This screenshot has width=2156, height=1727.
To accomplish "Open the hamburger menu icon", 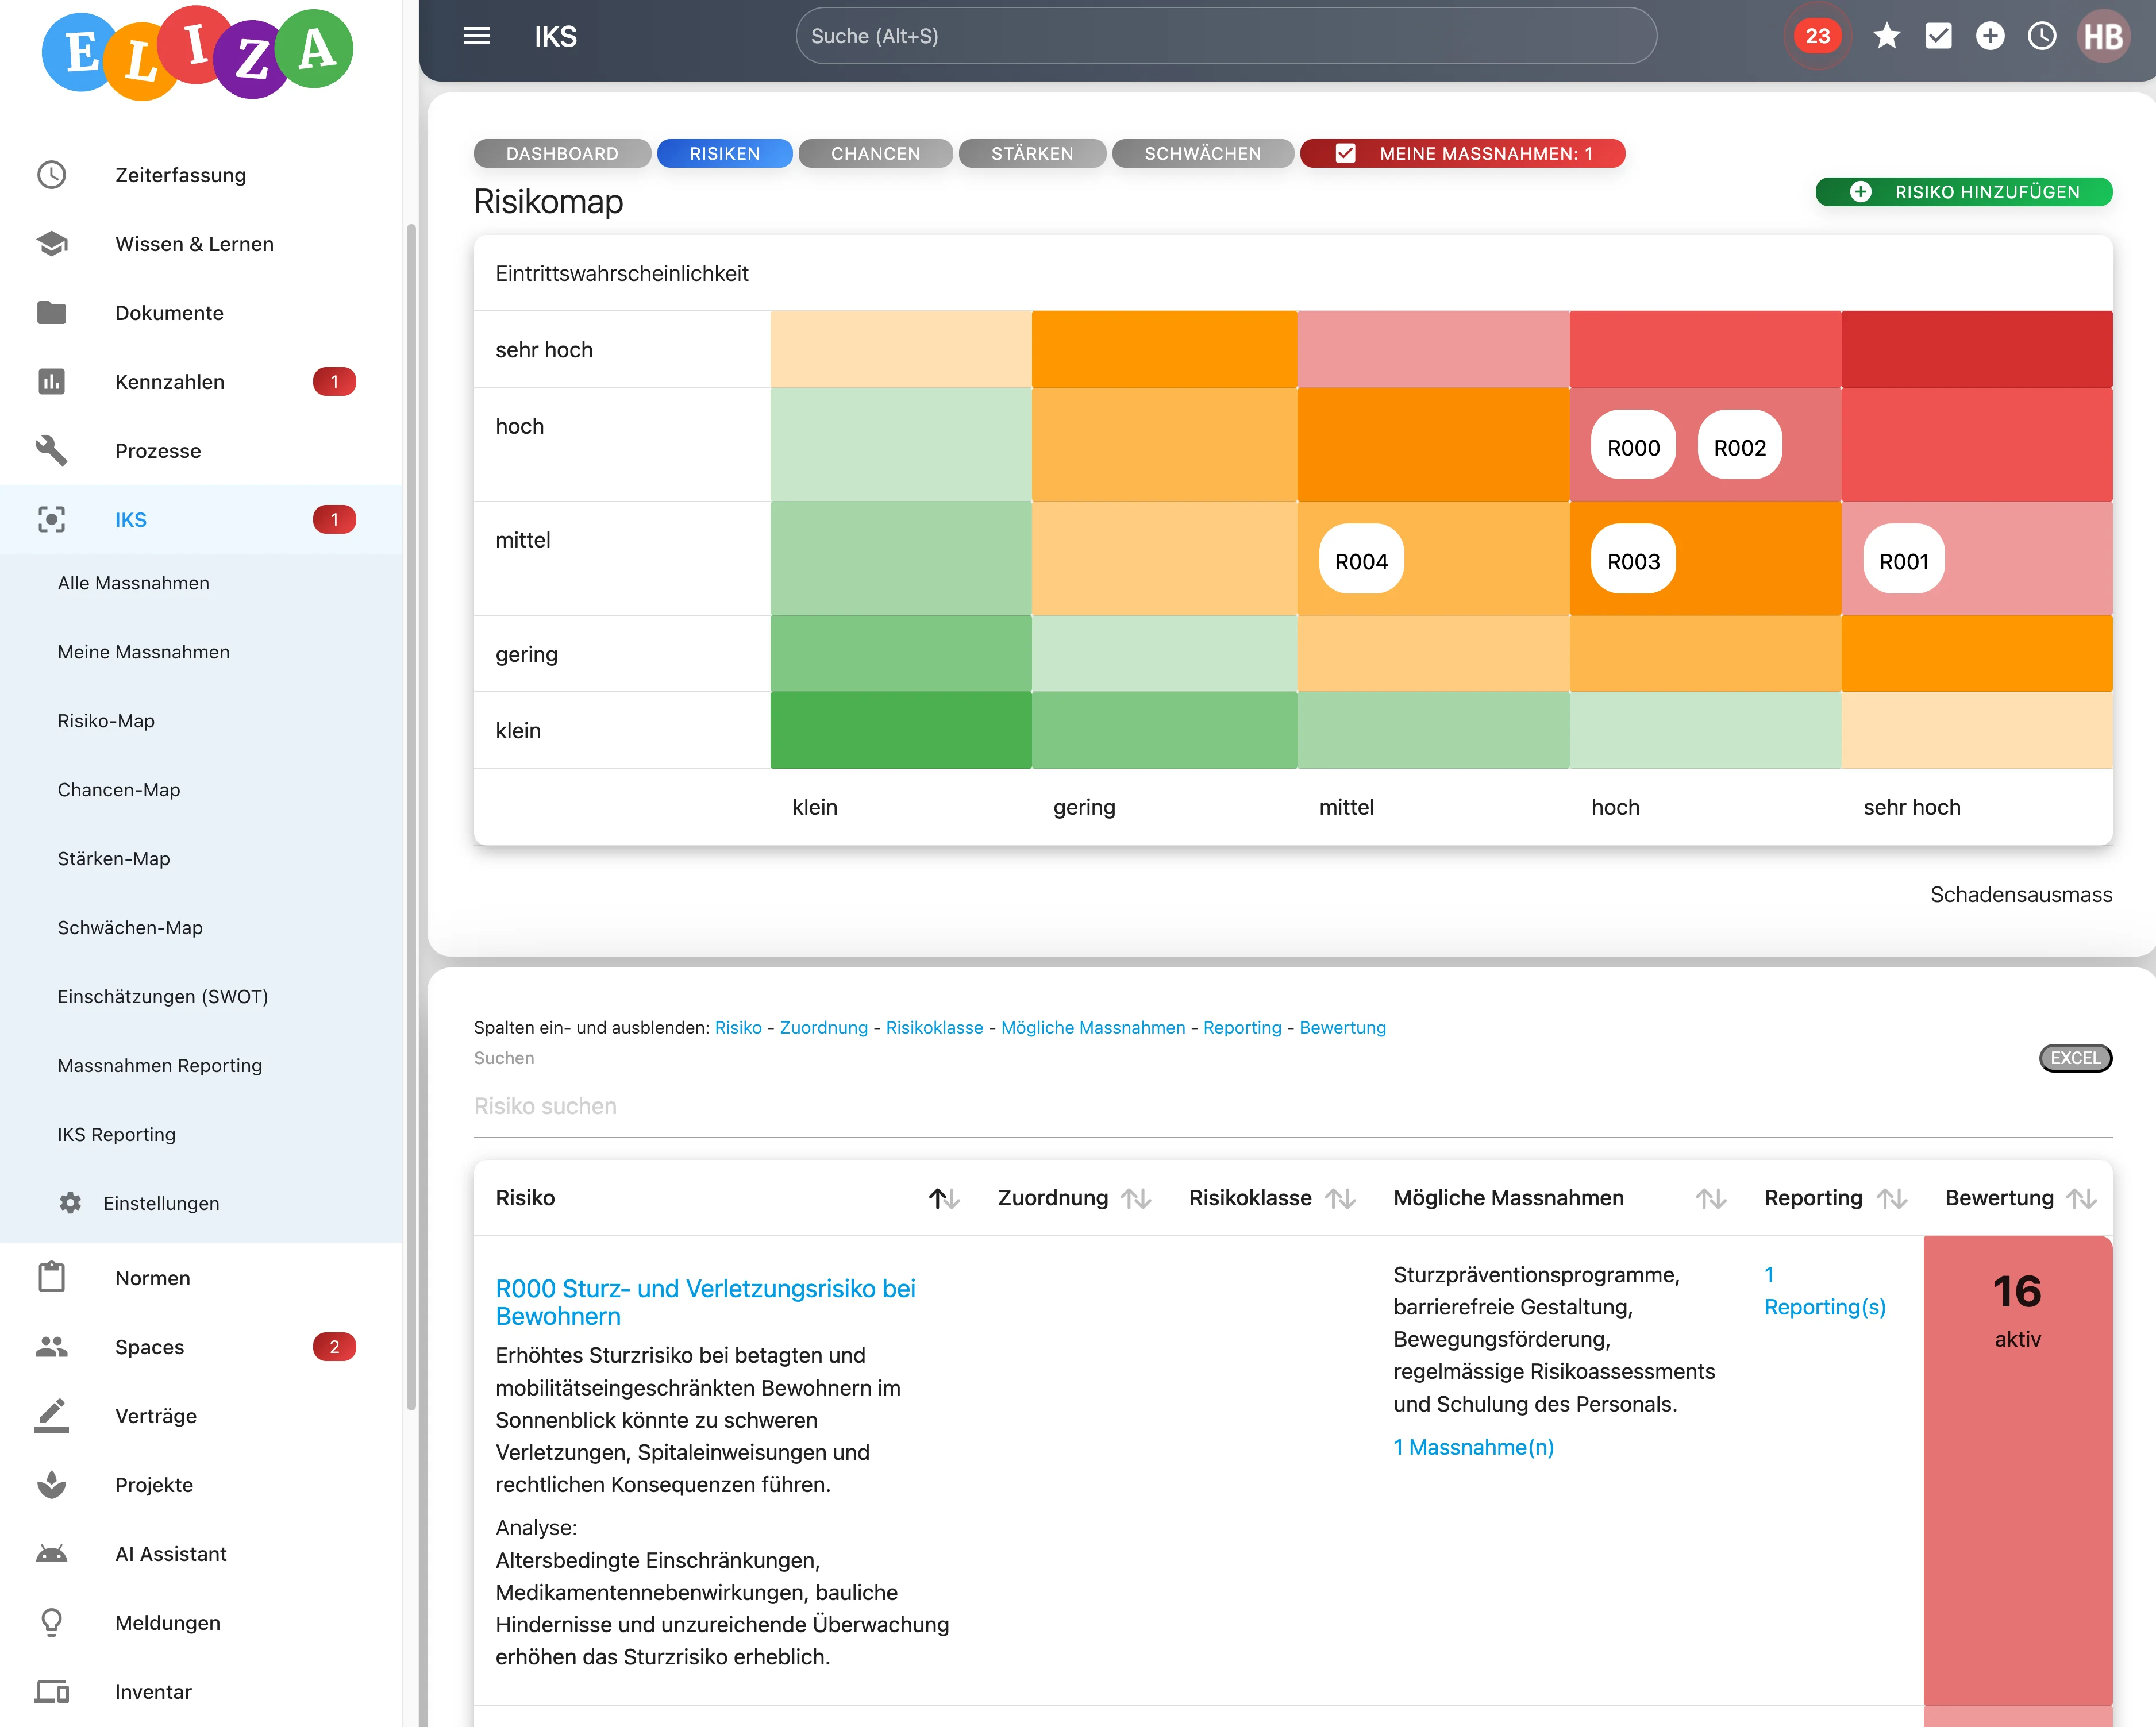I will pyautogui.click(x=477, y=36).
